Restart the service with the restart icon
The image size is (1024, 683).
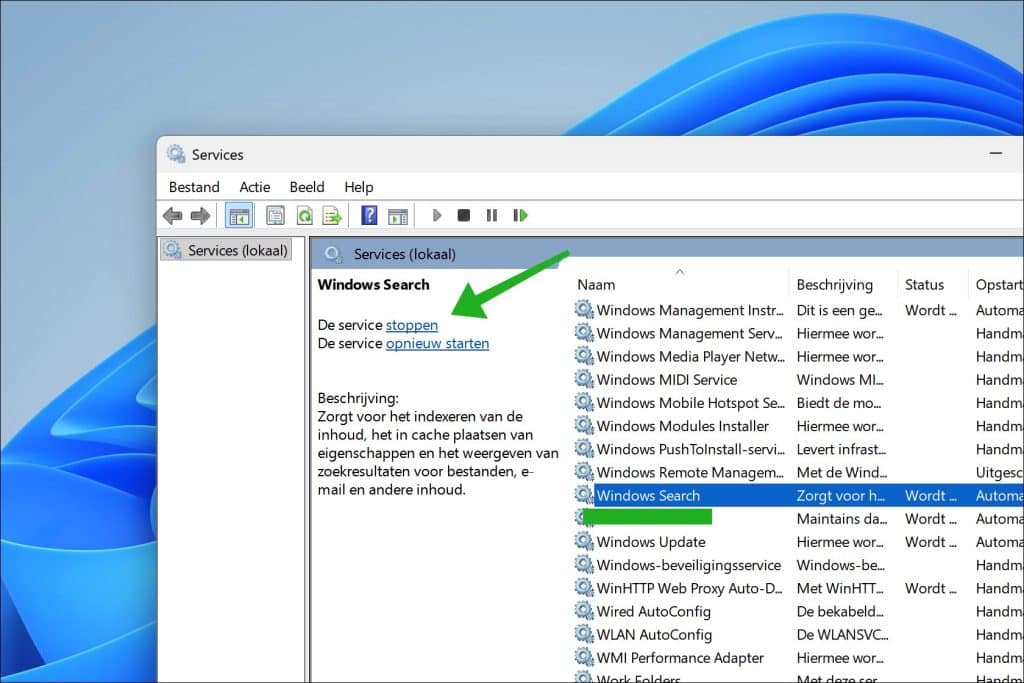point(519,215)
